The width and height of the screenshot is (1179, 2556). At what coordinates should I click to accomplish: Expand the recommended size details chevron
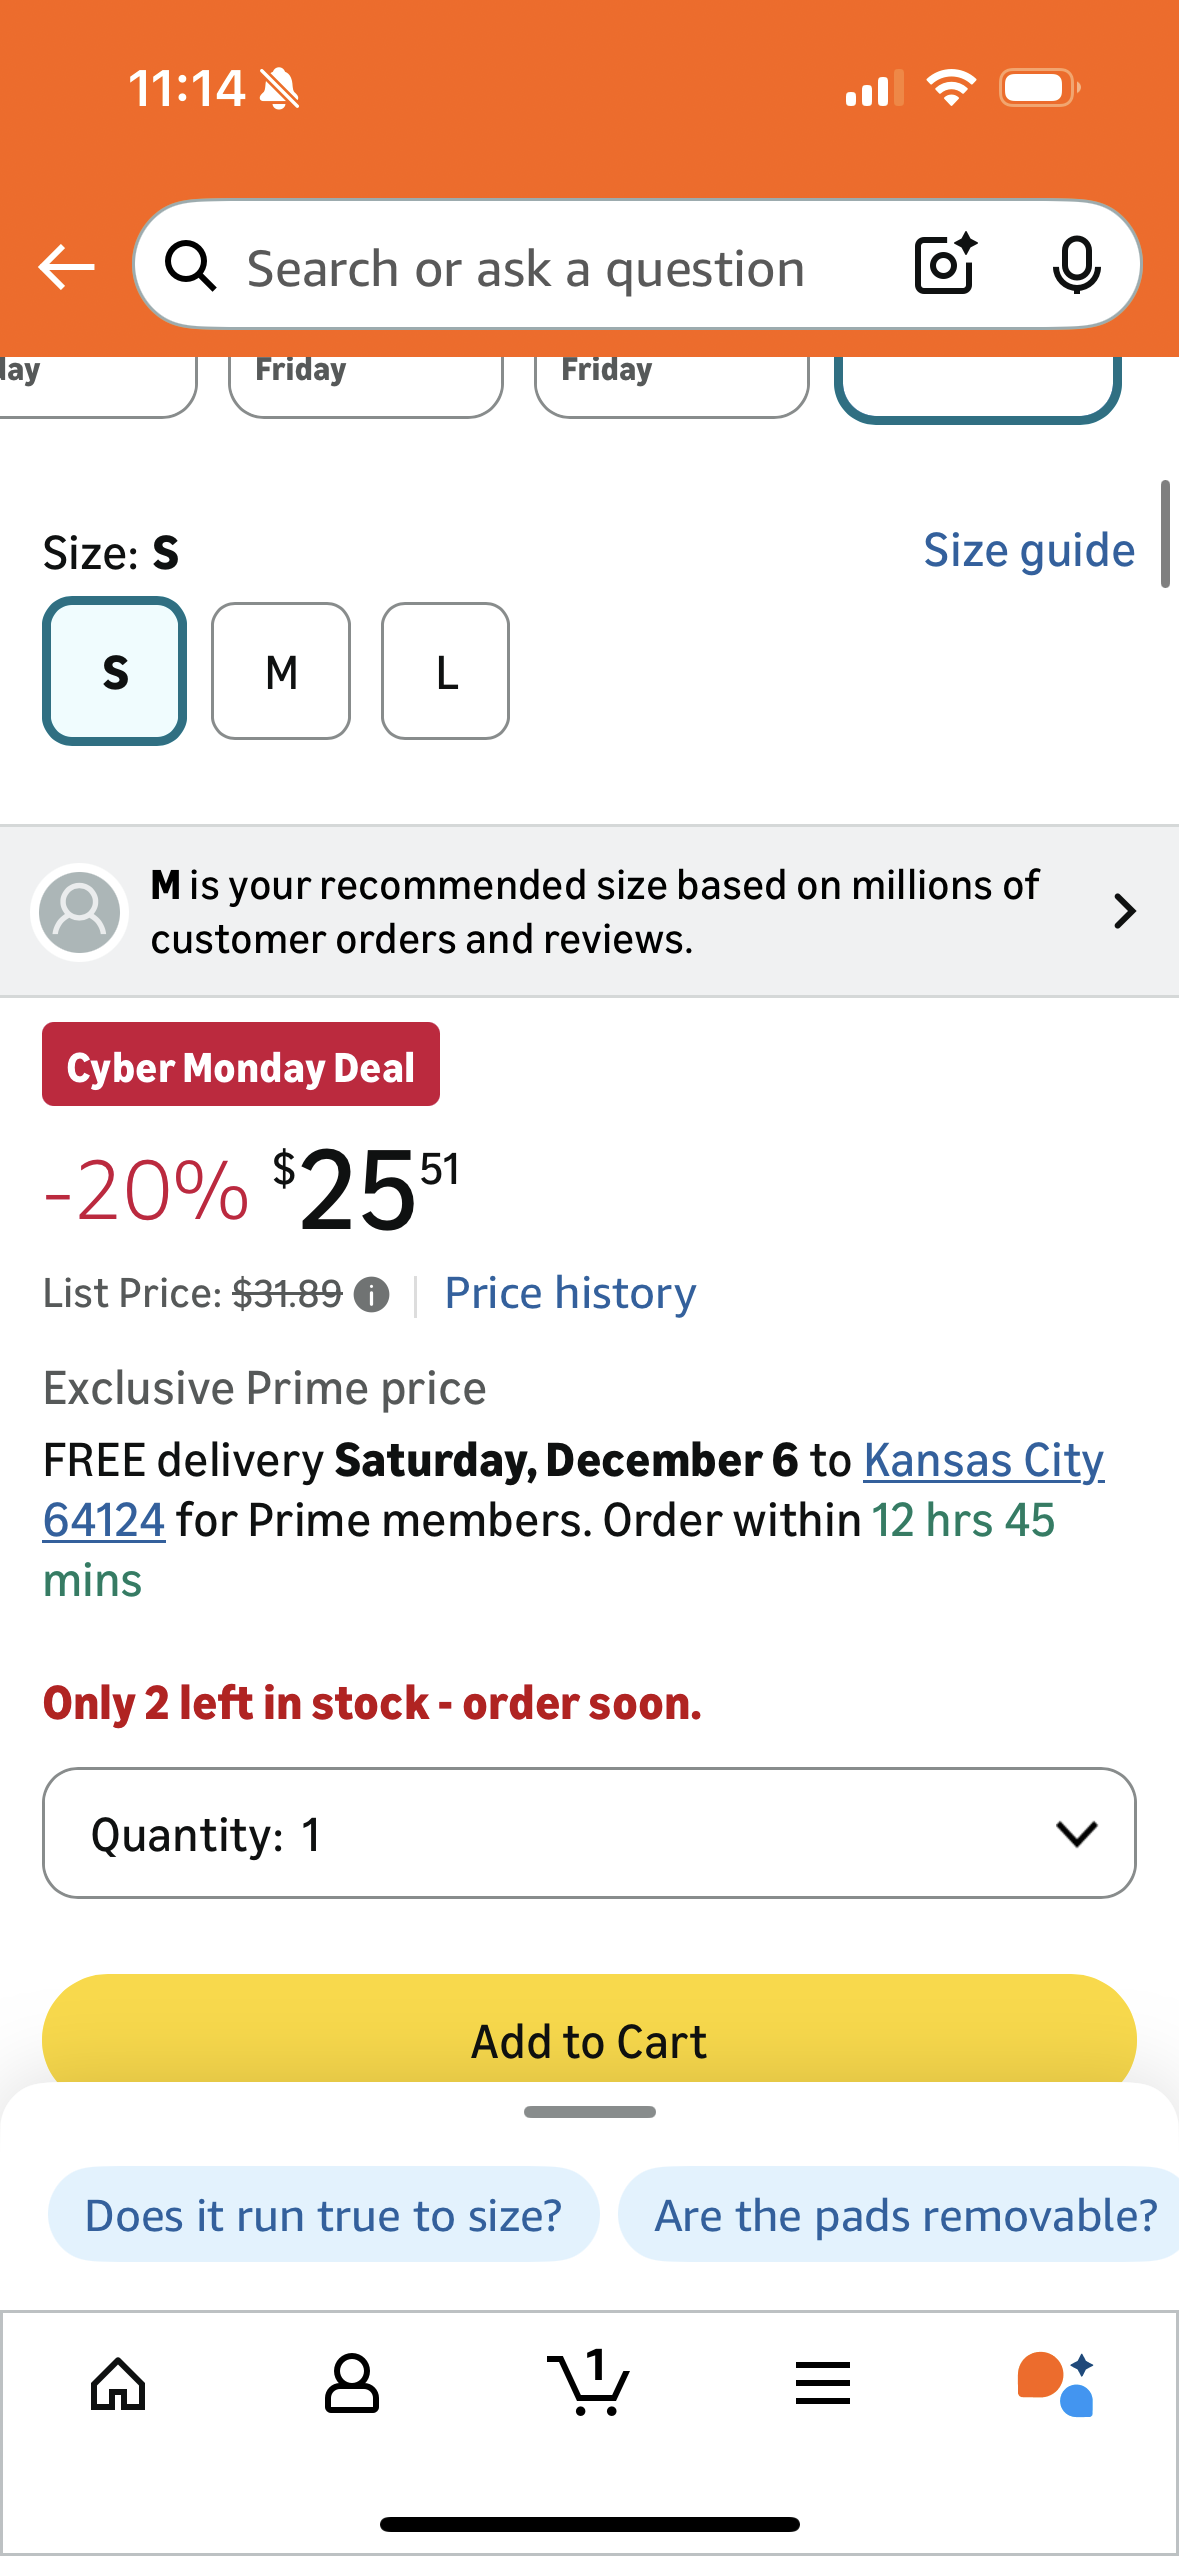(1124, 911)
